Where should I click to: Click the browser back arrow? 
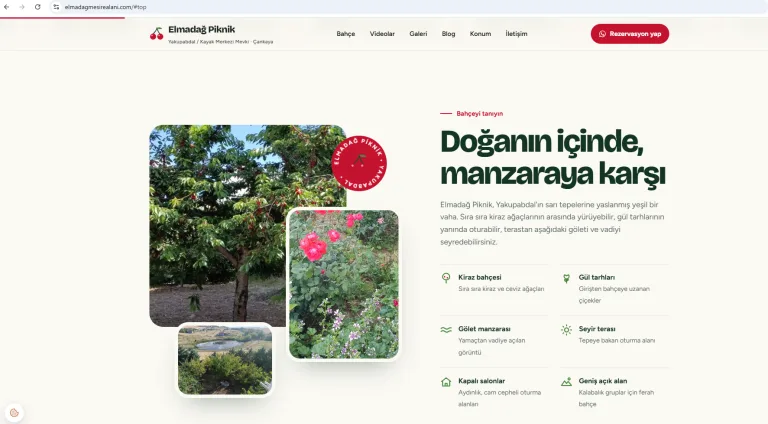pos(6,7)
